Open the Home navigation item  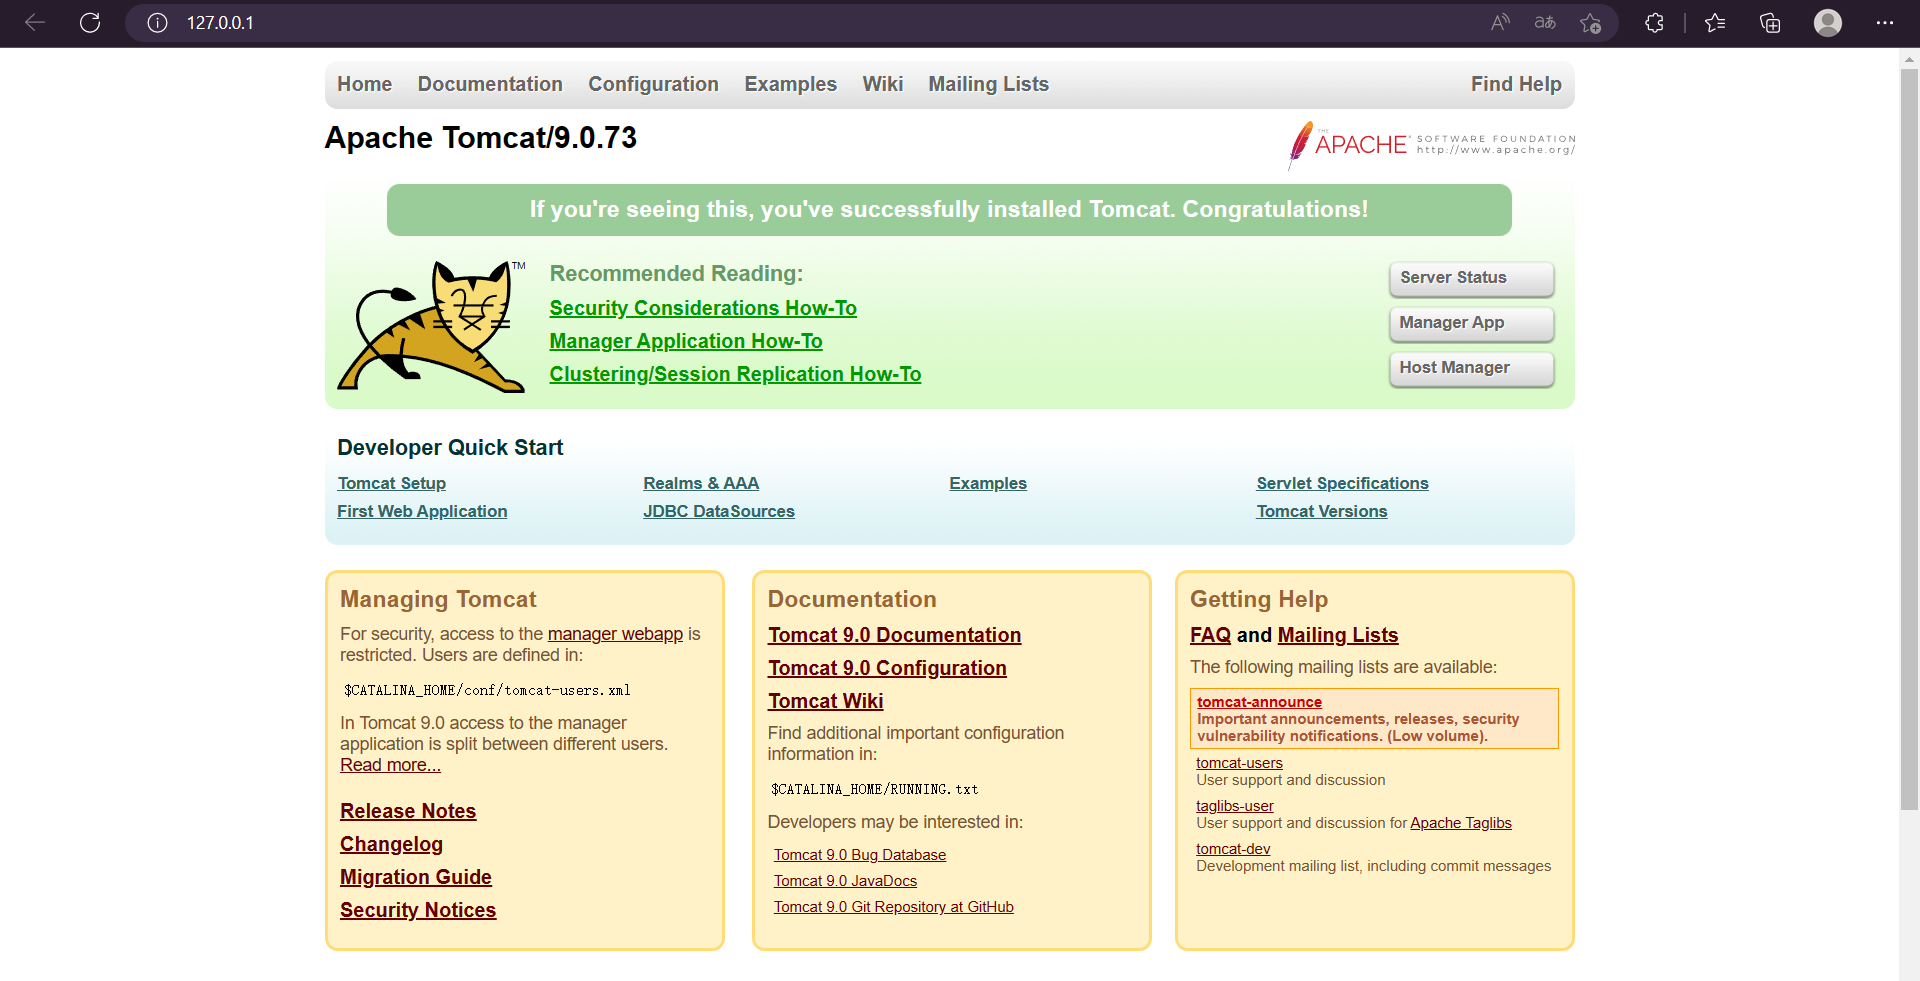(x=364, y=84)
